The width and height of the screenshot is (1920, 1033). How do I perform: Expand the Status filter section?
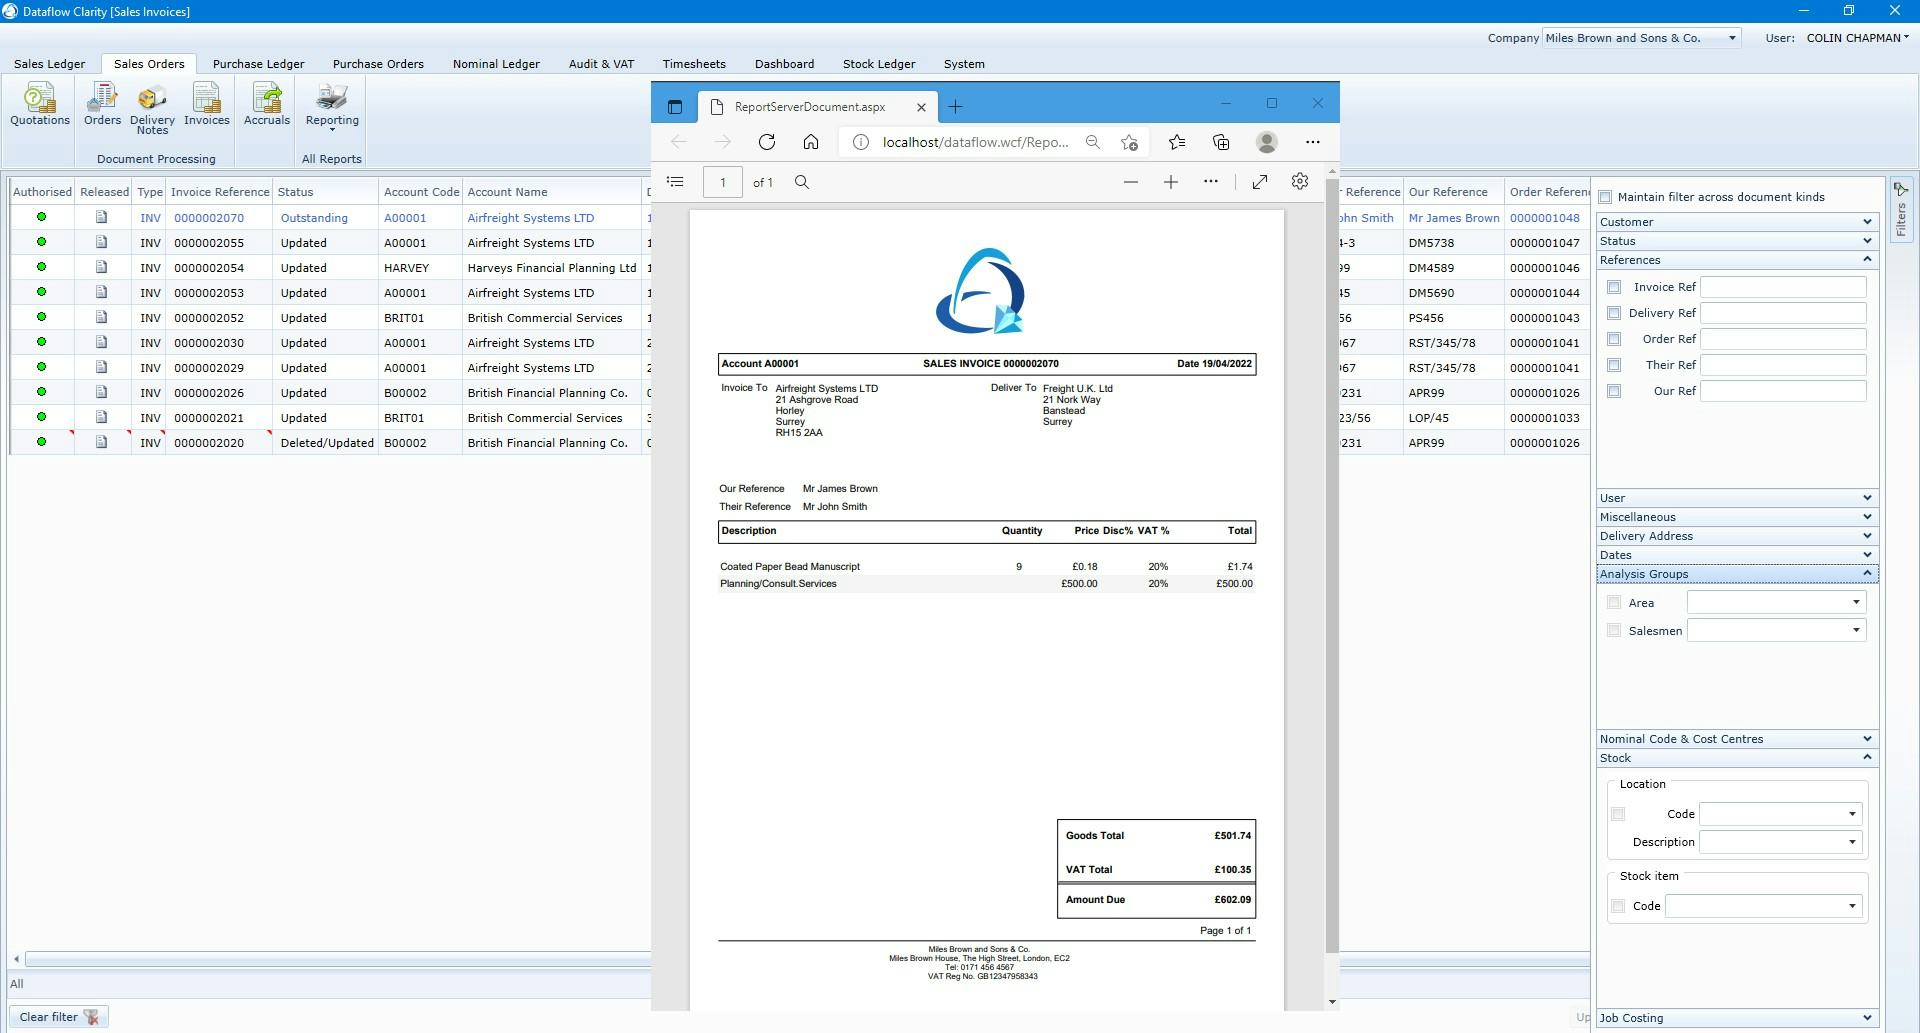pyautogui.click(x=1737, y=241)
